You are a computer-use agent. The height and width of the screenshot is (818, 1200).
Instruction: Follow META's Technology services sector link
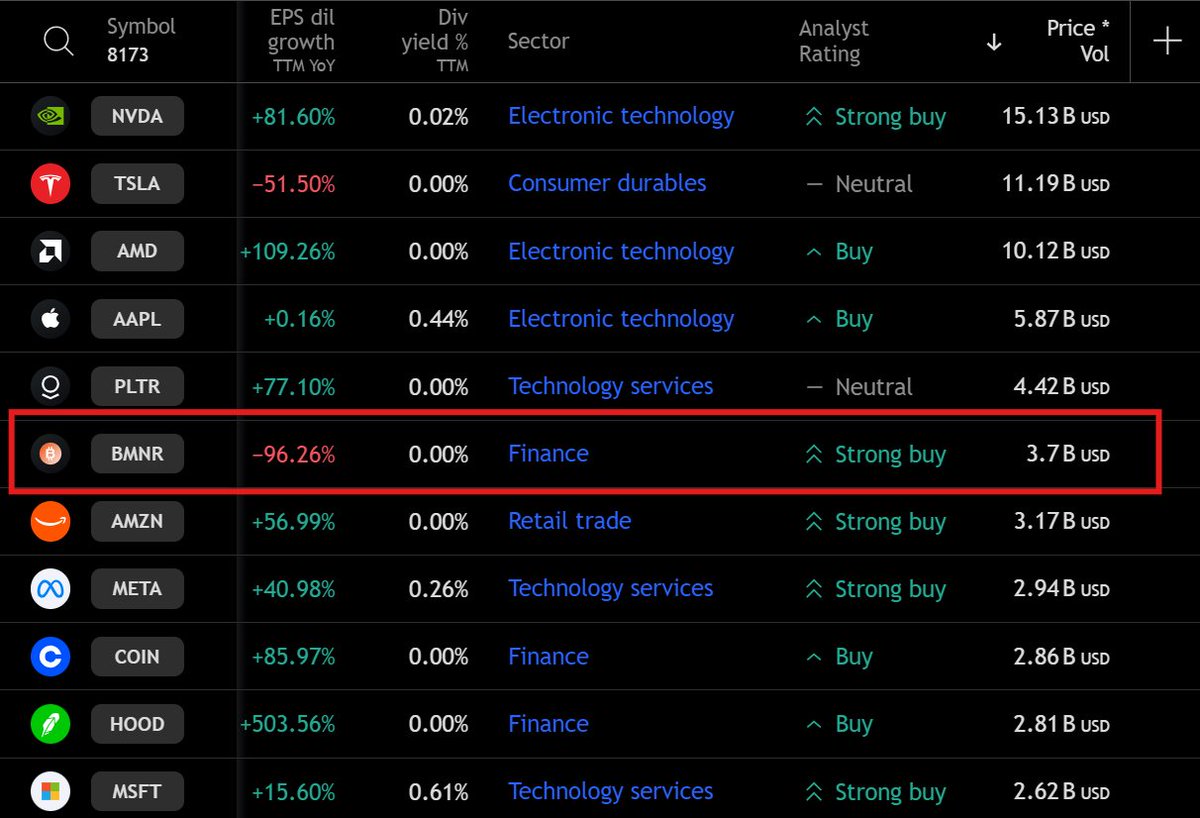click(611, 589)
